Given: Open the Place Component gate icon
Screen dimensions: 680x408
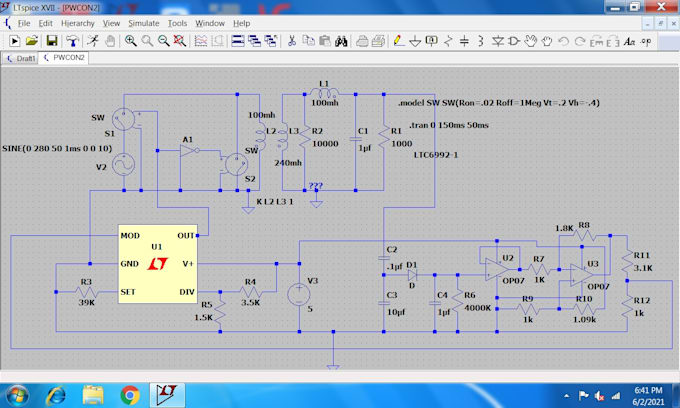Looking at the screenshot, I should (x=514, y=41).
